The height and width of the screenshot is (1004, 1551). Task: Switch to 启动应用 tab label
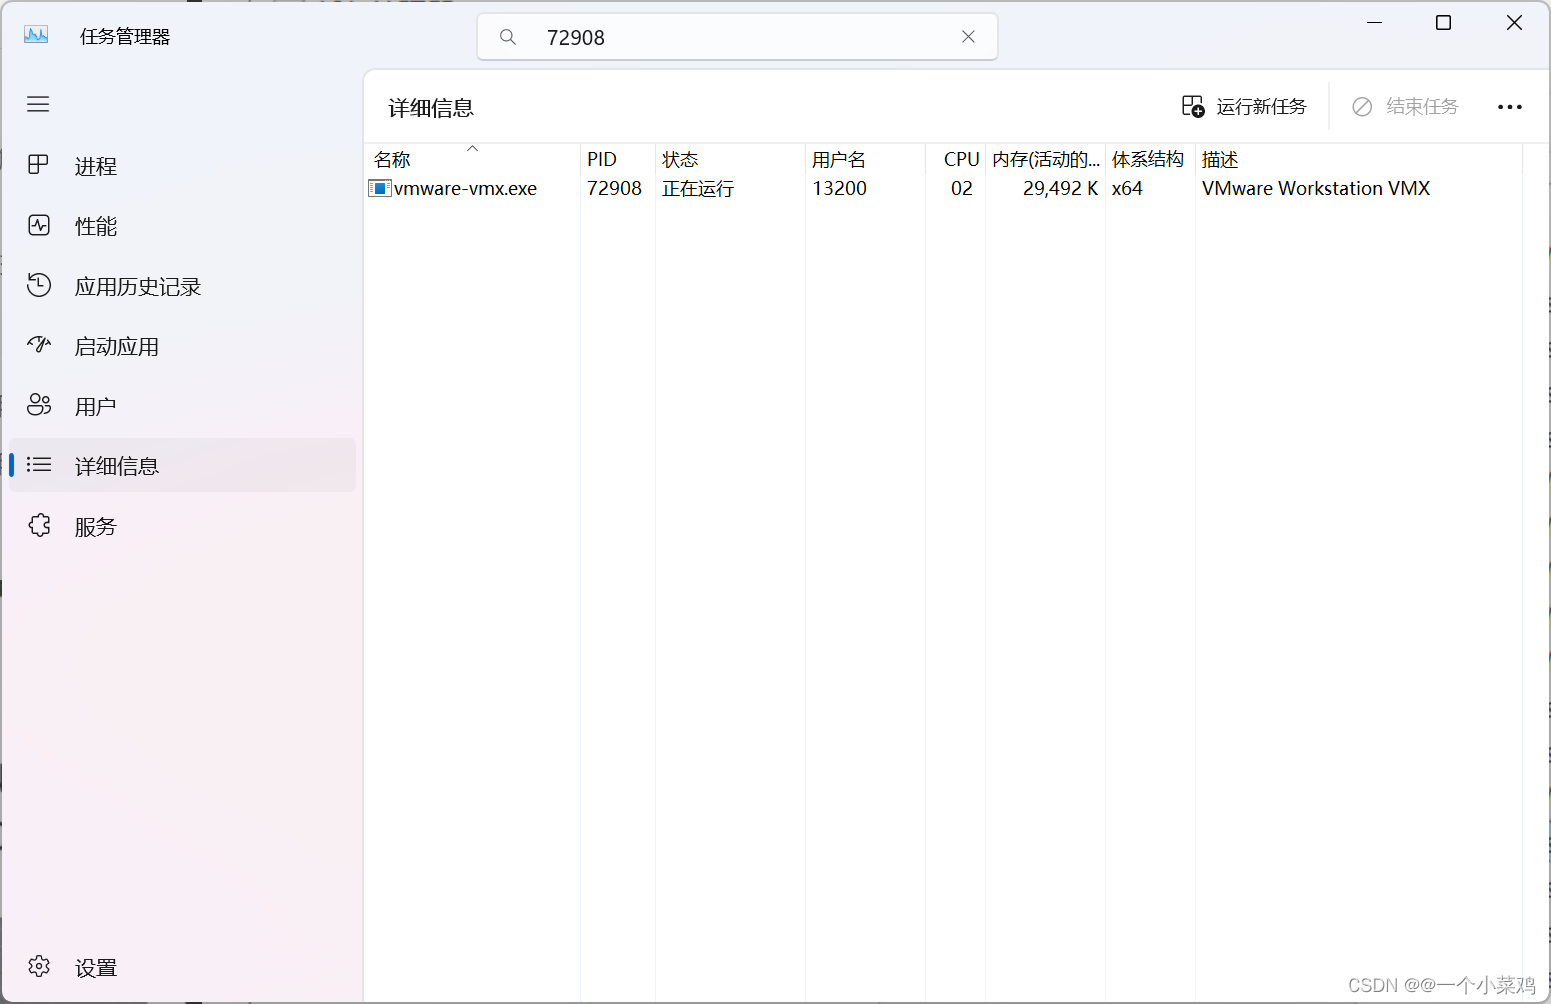tap(117, 346)
